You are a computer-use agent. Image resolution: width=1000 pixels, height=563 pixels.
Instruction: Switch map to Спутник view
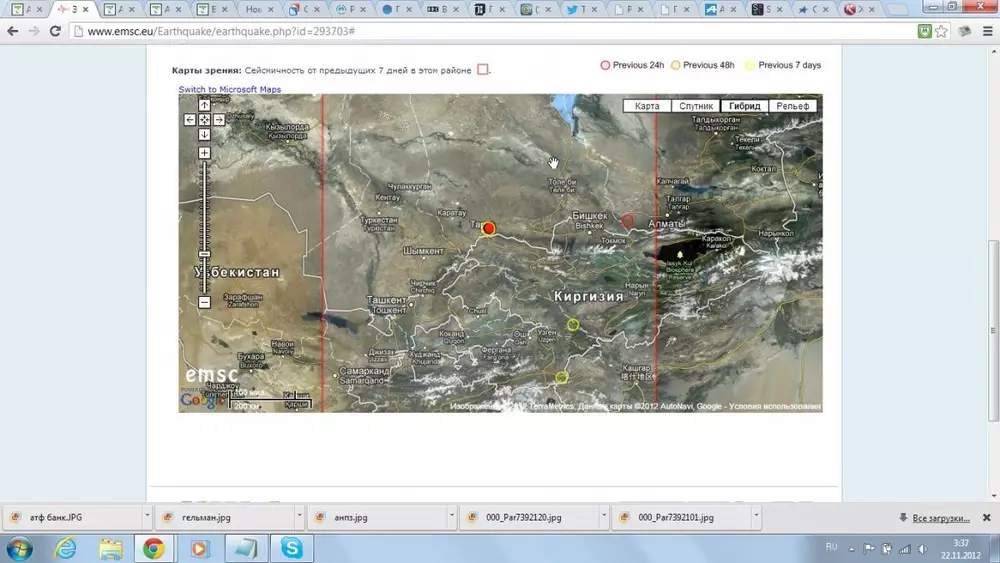pyautogui.click(x=696, y=106)
